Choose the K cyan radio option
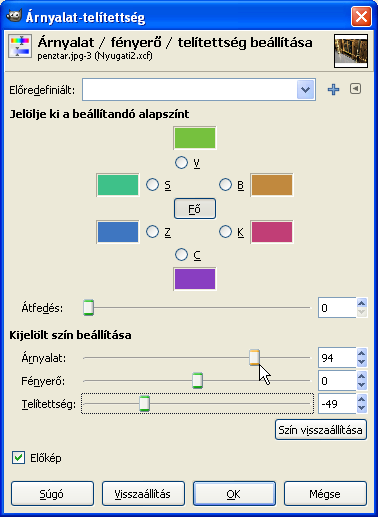 click(x=225, y=231)
